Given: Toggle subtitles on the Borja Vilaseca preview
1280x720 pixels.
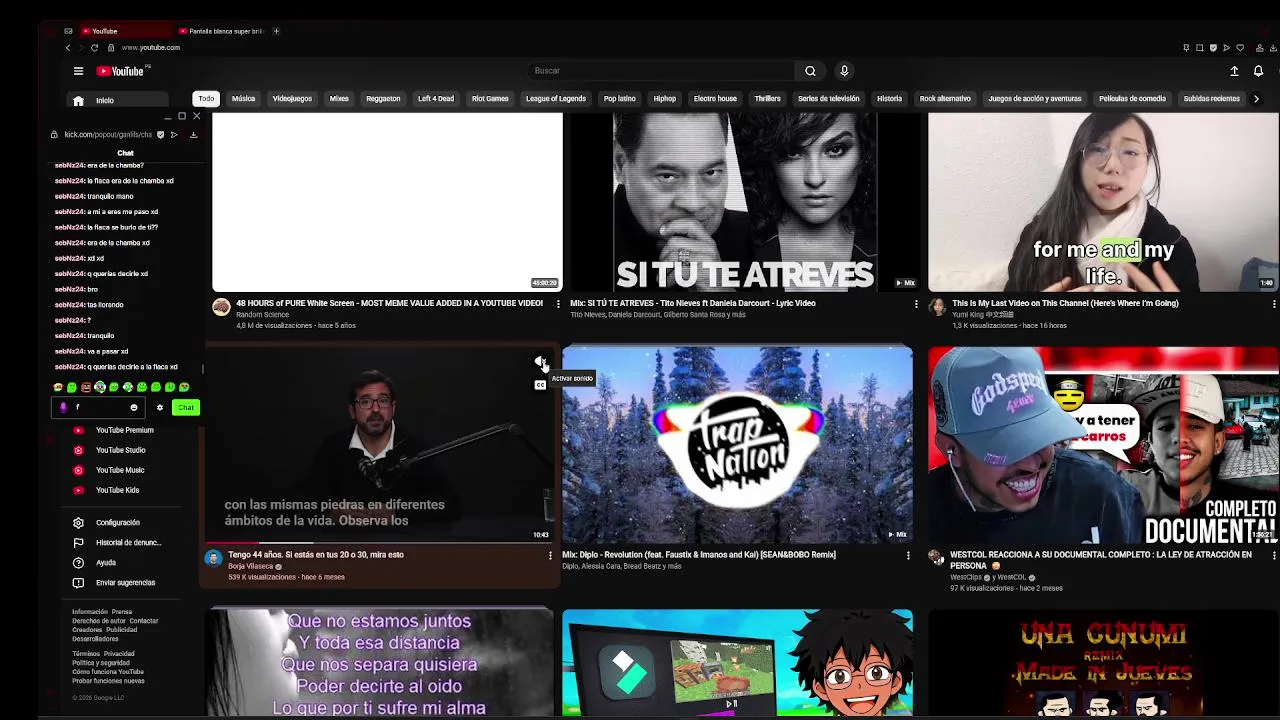Looking at the screenshot, I should (540, 385).
